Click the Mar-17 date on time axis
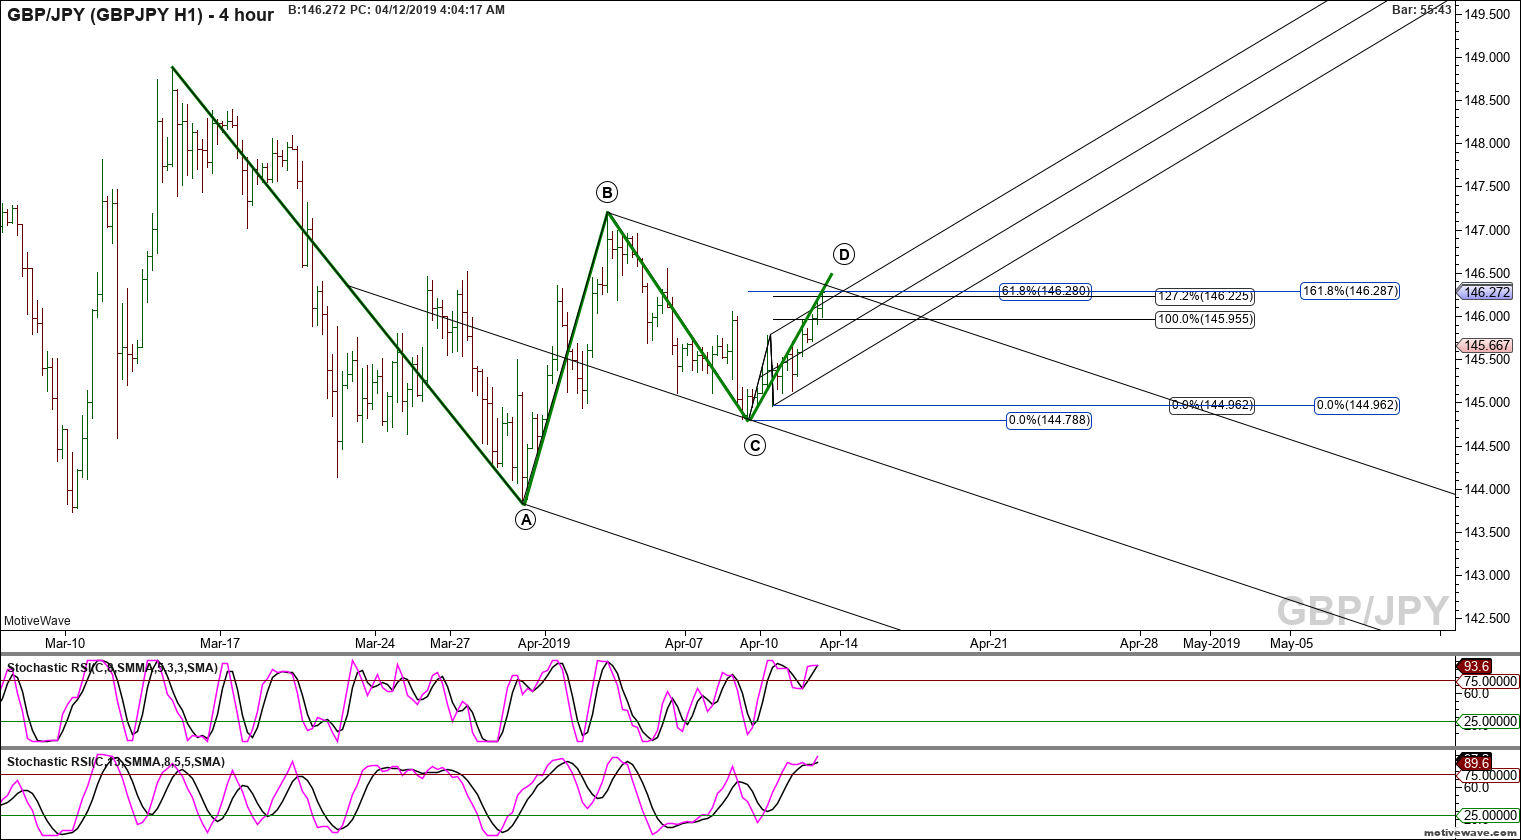The height and width of the screenshot is (840, 1521). click(x=220, y=643)
